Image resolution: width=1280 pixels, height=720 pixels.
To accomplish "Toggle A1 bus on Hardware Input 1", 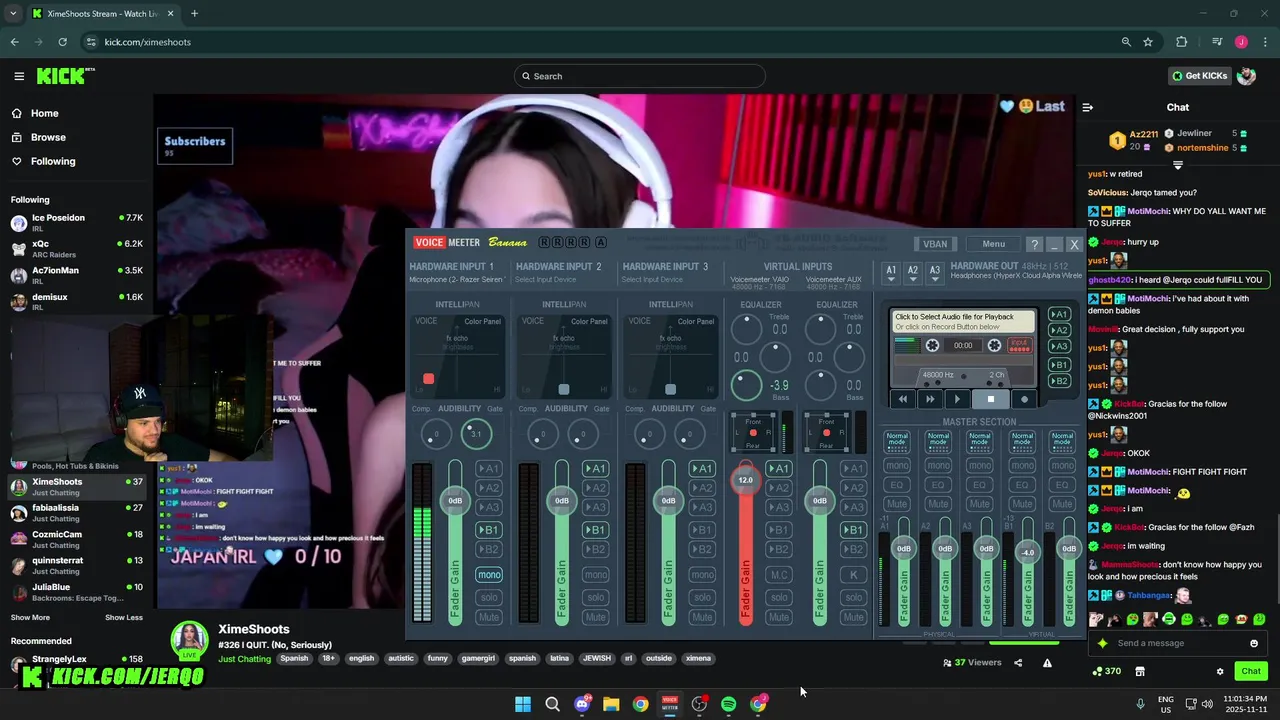I will (x=489, y=469).
